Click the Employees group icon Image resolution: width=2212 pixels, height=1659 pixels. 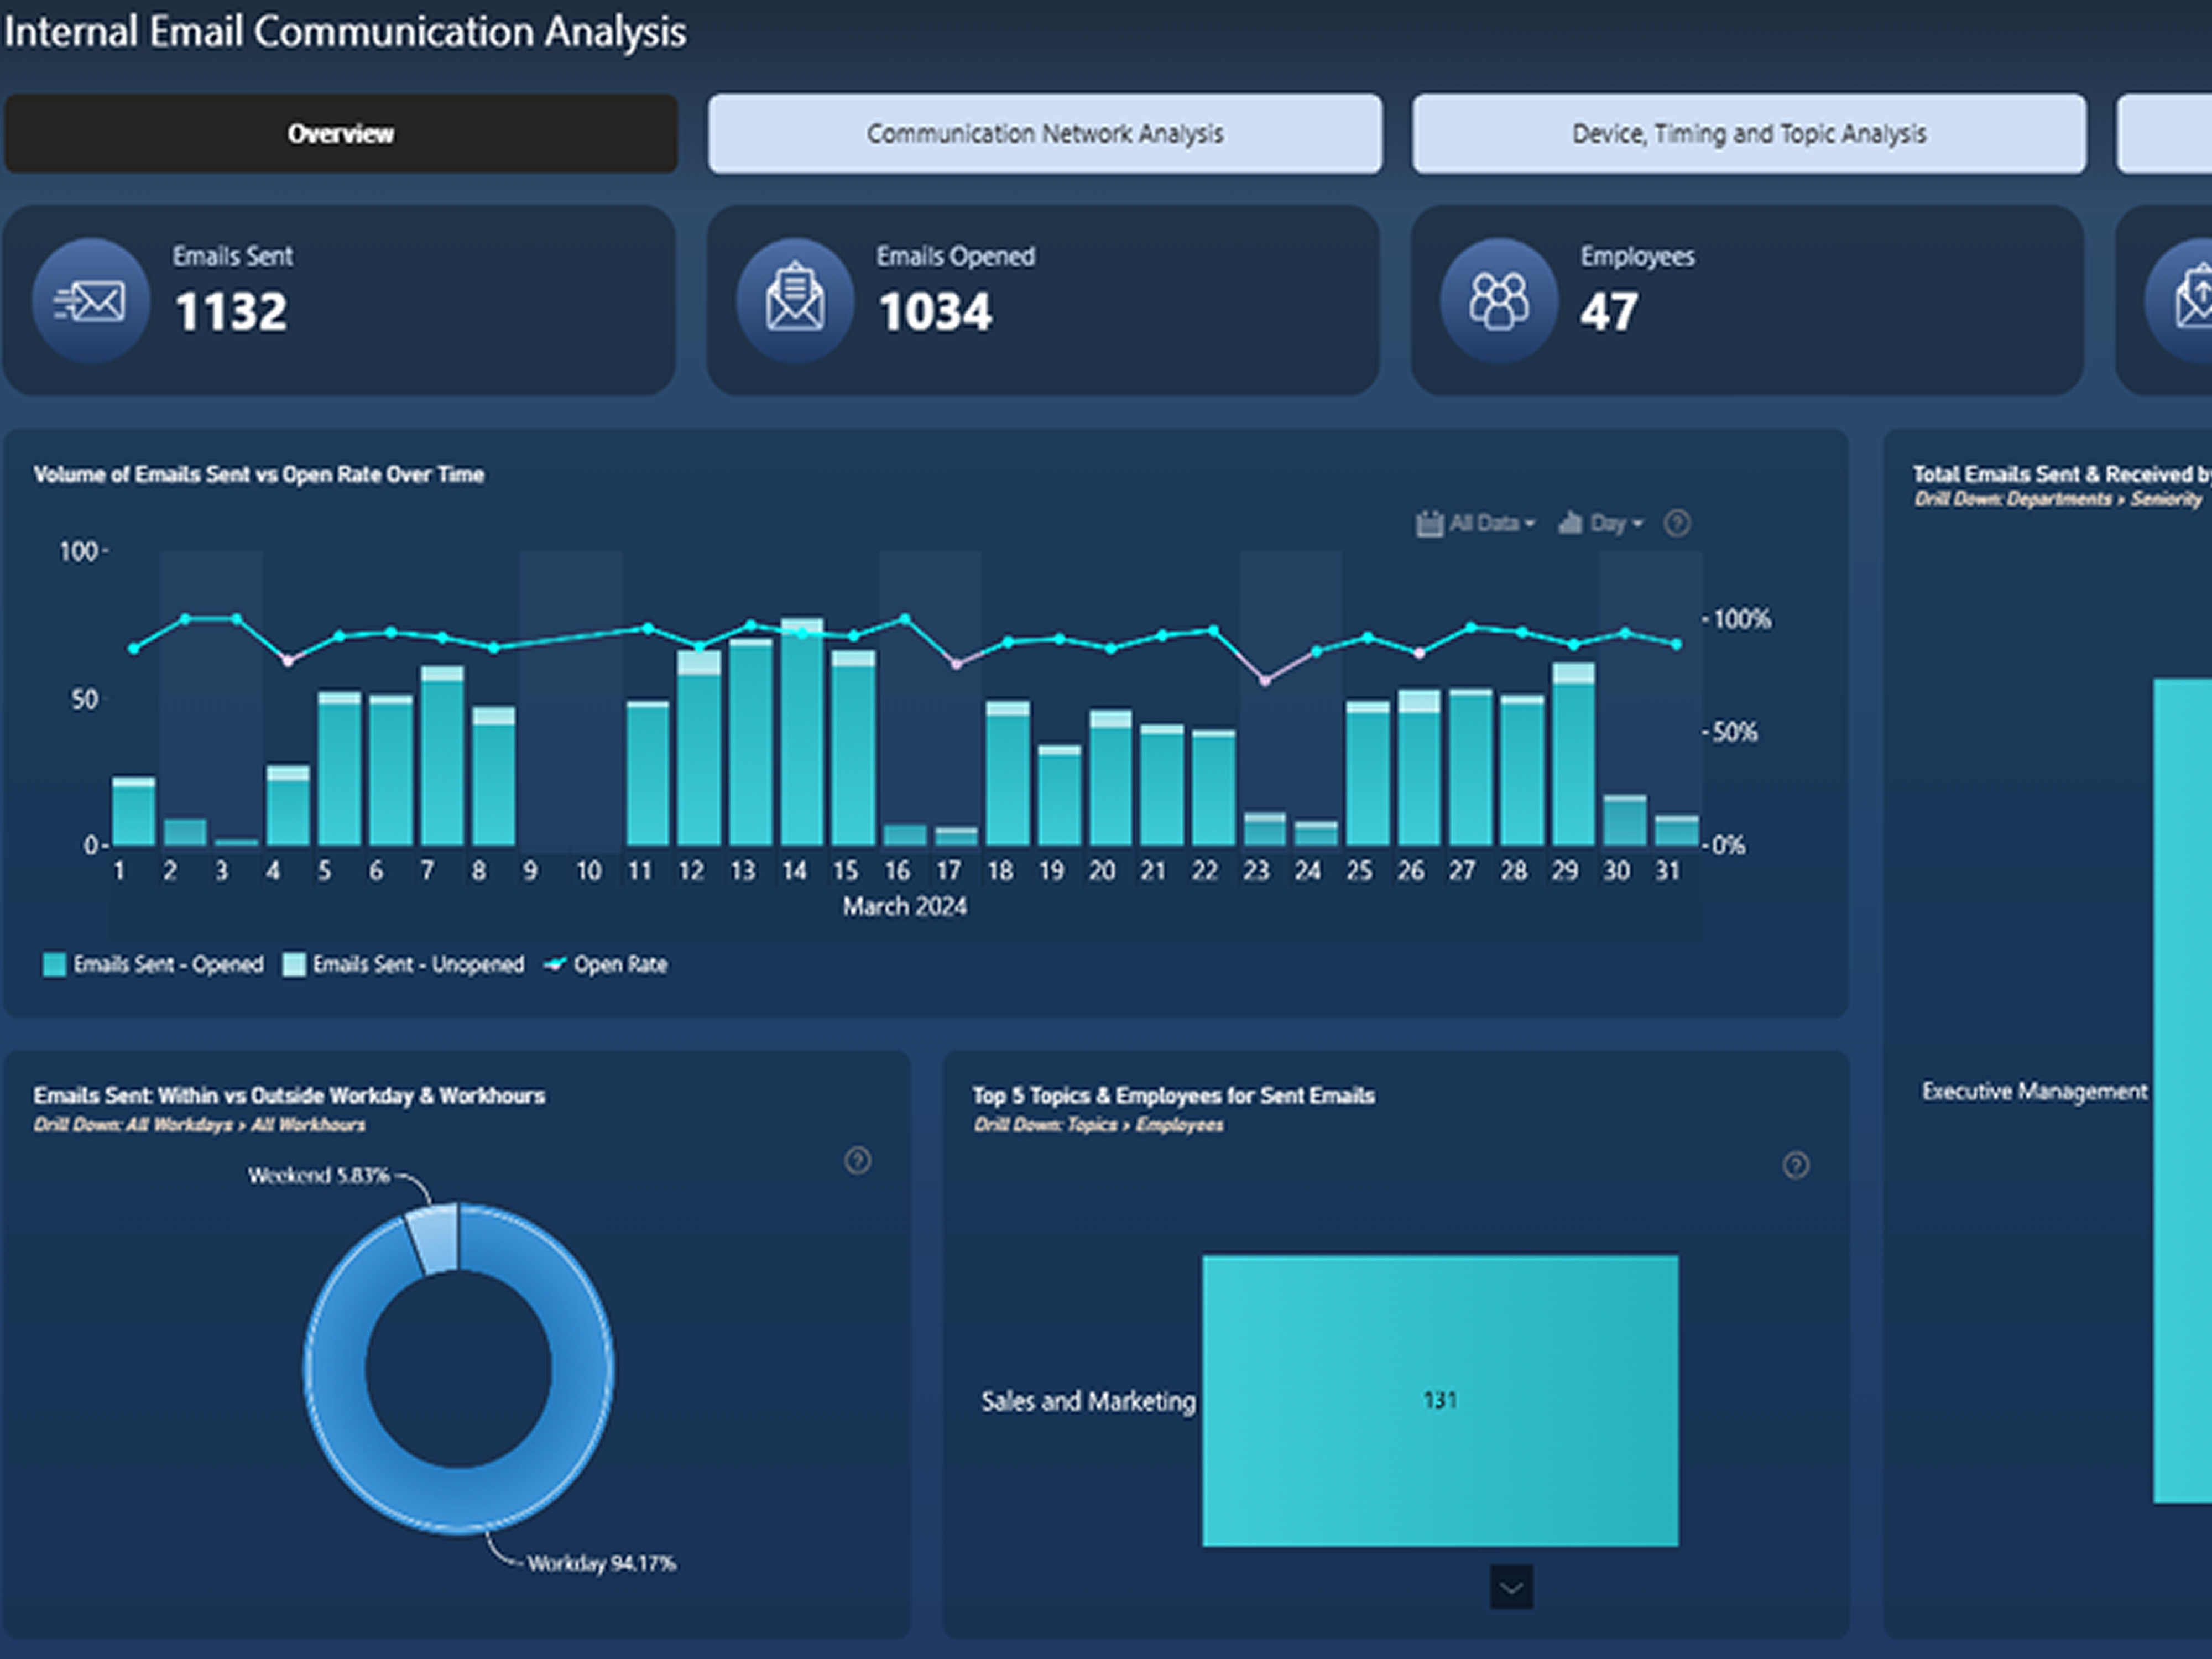[x=1499, y=300]
